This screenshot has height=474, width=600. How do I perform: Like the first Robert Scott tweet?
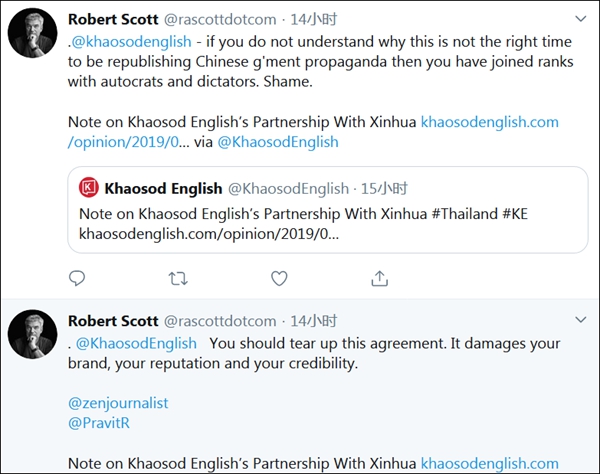[x=280, y=277]
